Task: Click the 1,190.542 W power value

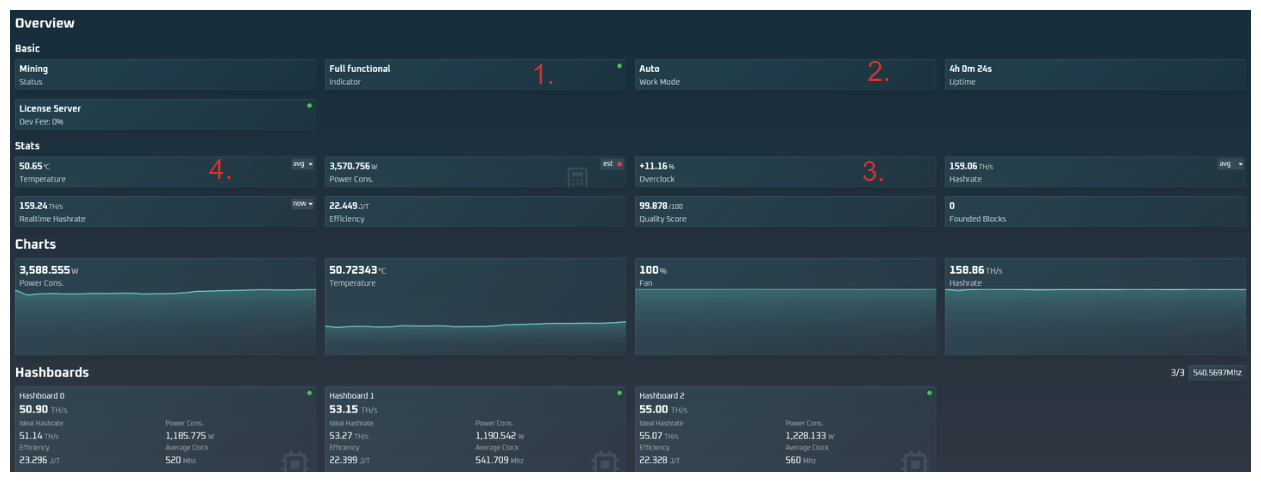Action: (500, 436)
